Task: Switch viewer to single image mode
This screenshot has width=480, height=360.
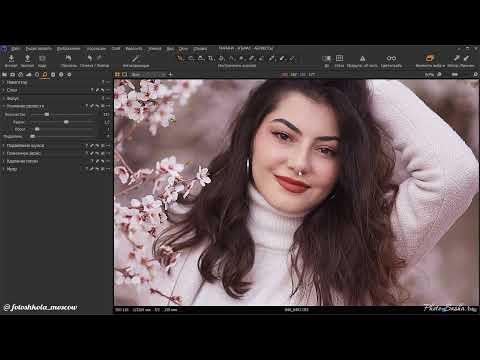Action: tap(124, 75)
